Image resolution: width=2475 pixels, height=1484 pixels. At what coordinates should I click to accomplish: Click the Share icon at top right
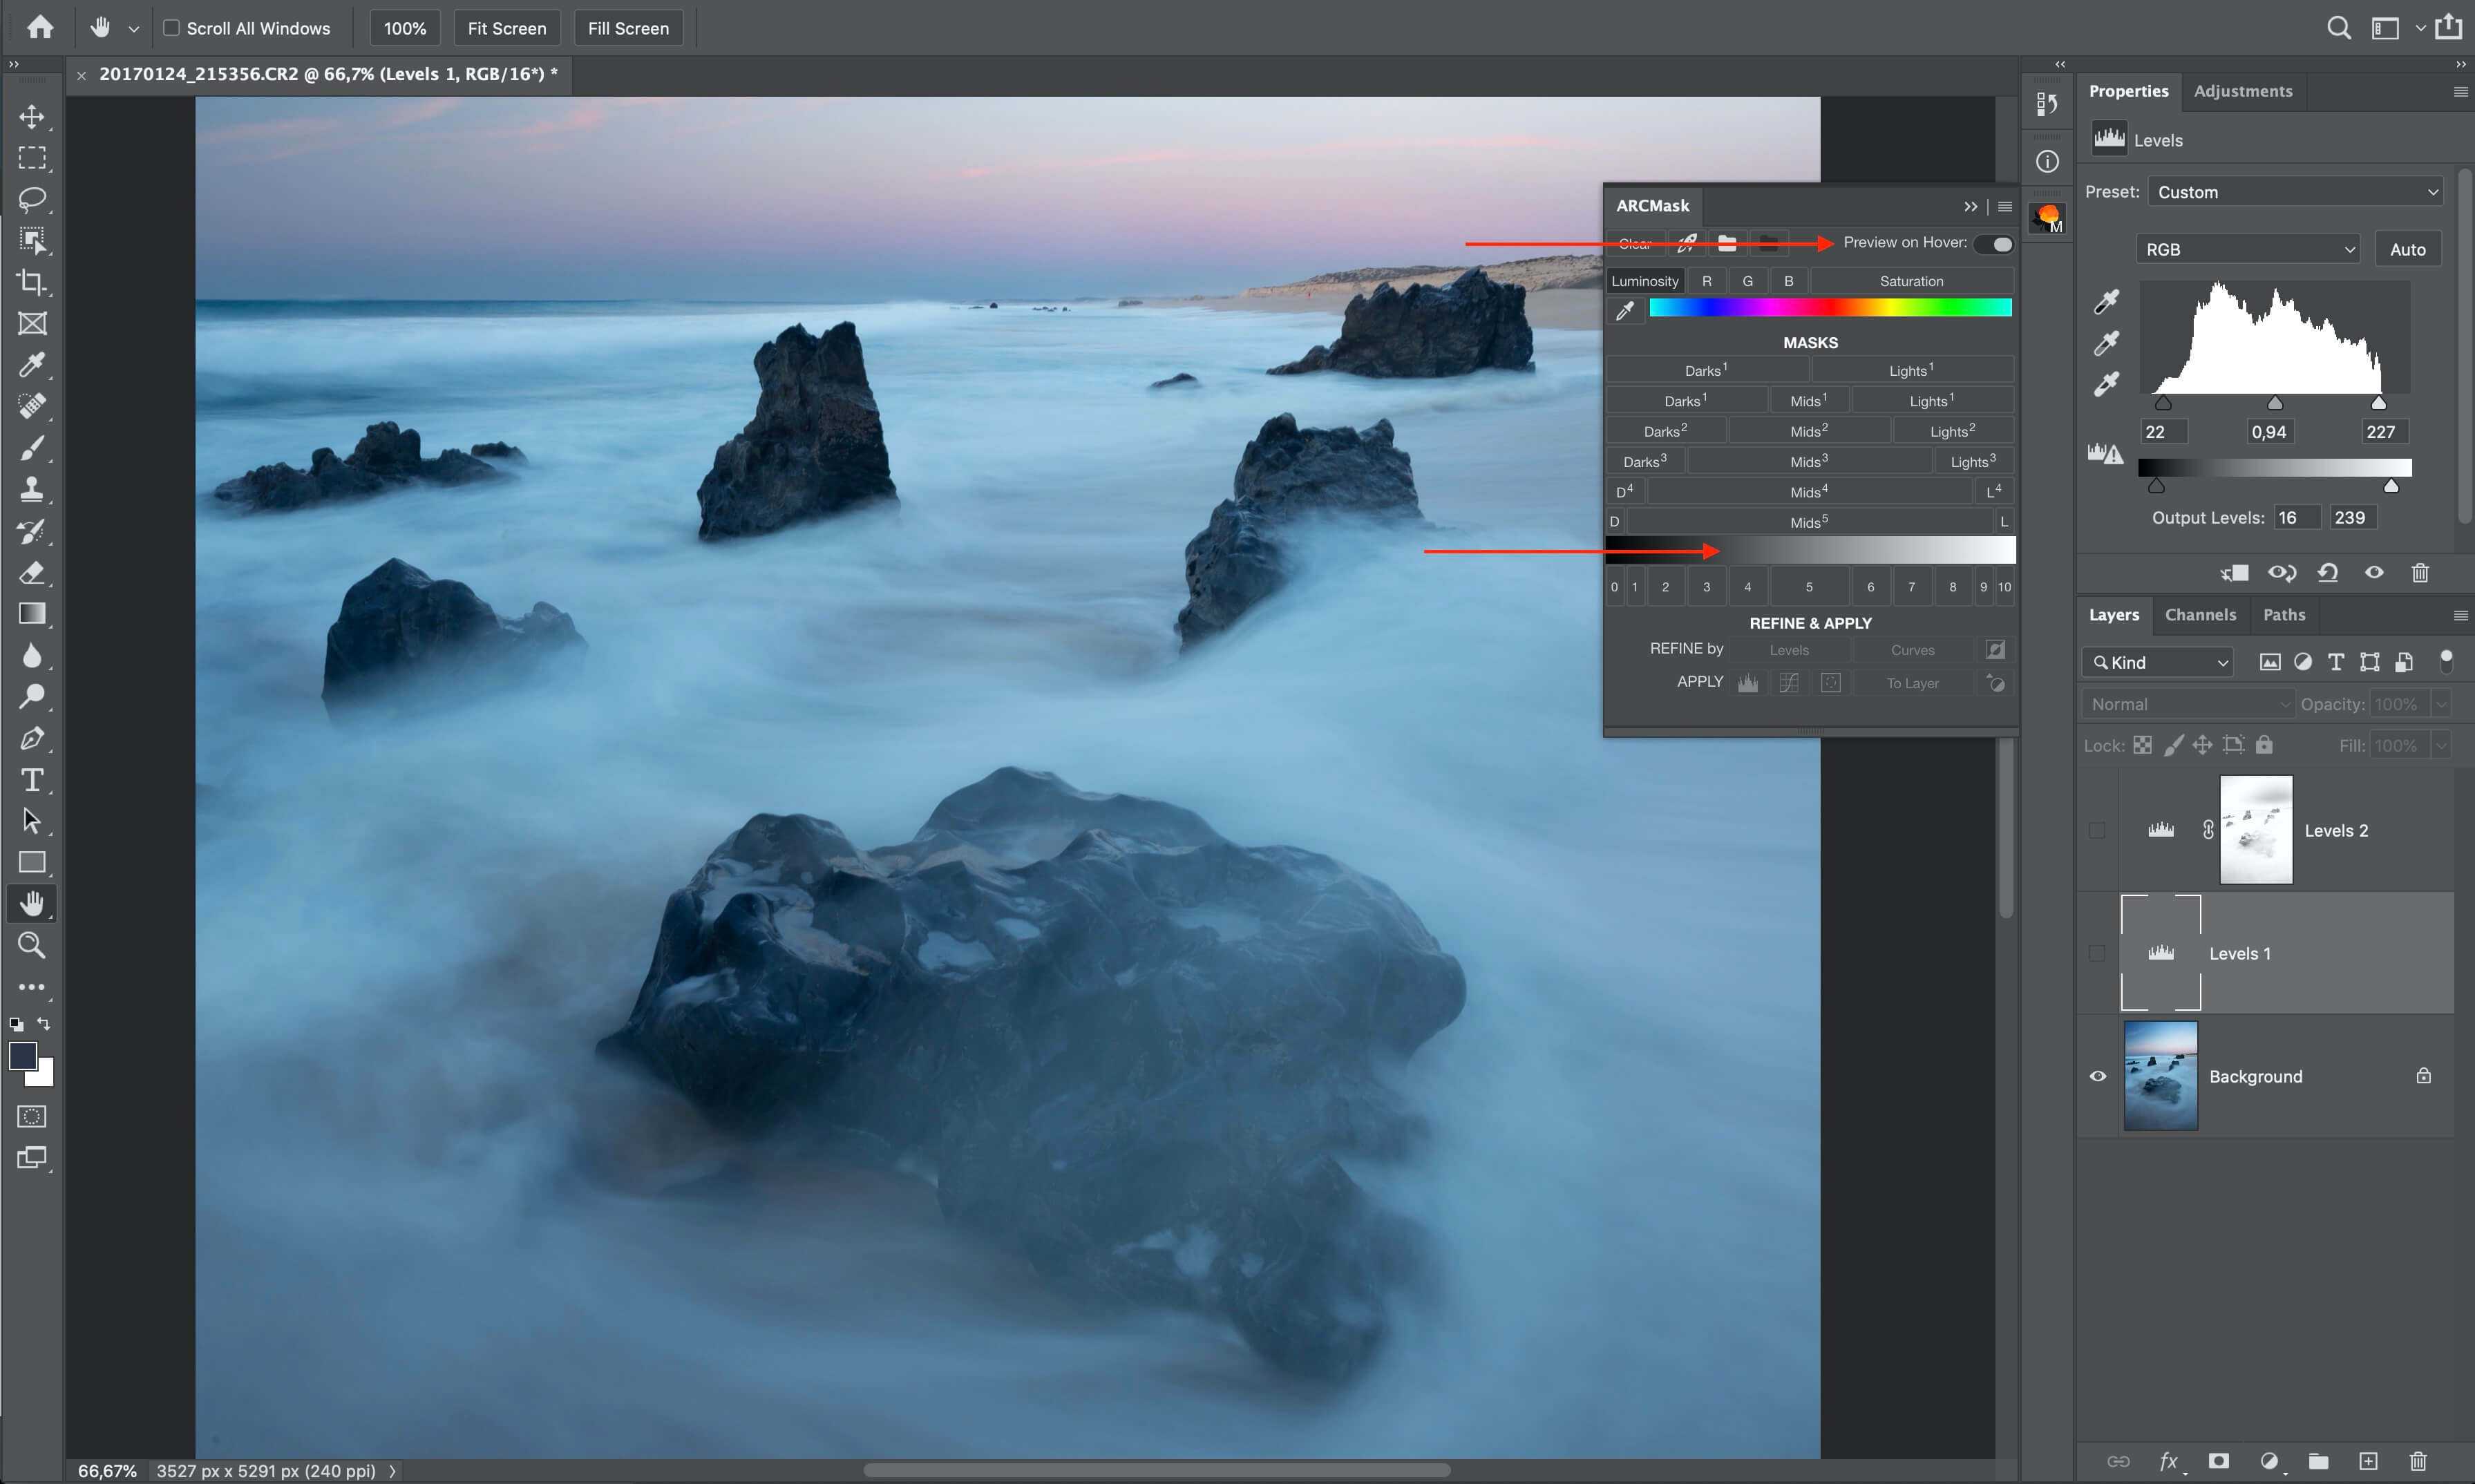[2448, 27]
